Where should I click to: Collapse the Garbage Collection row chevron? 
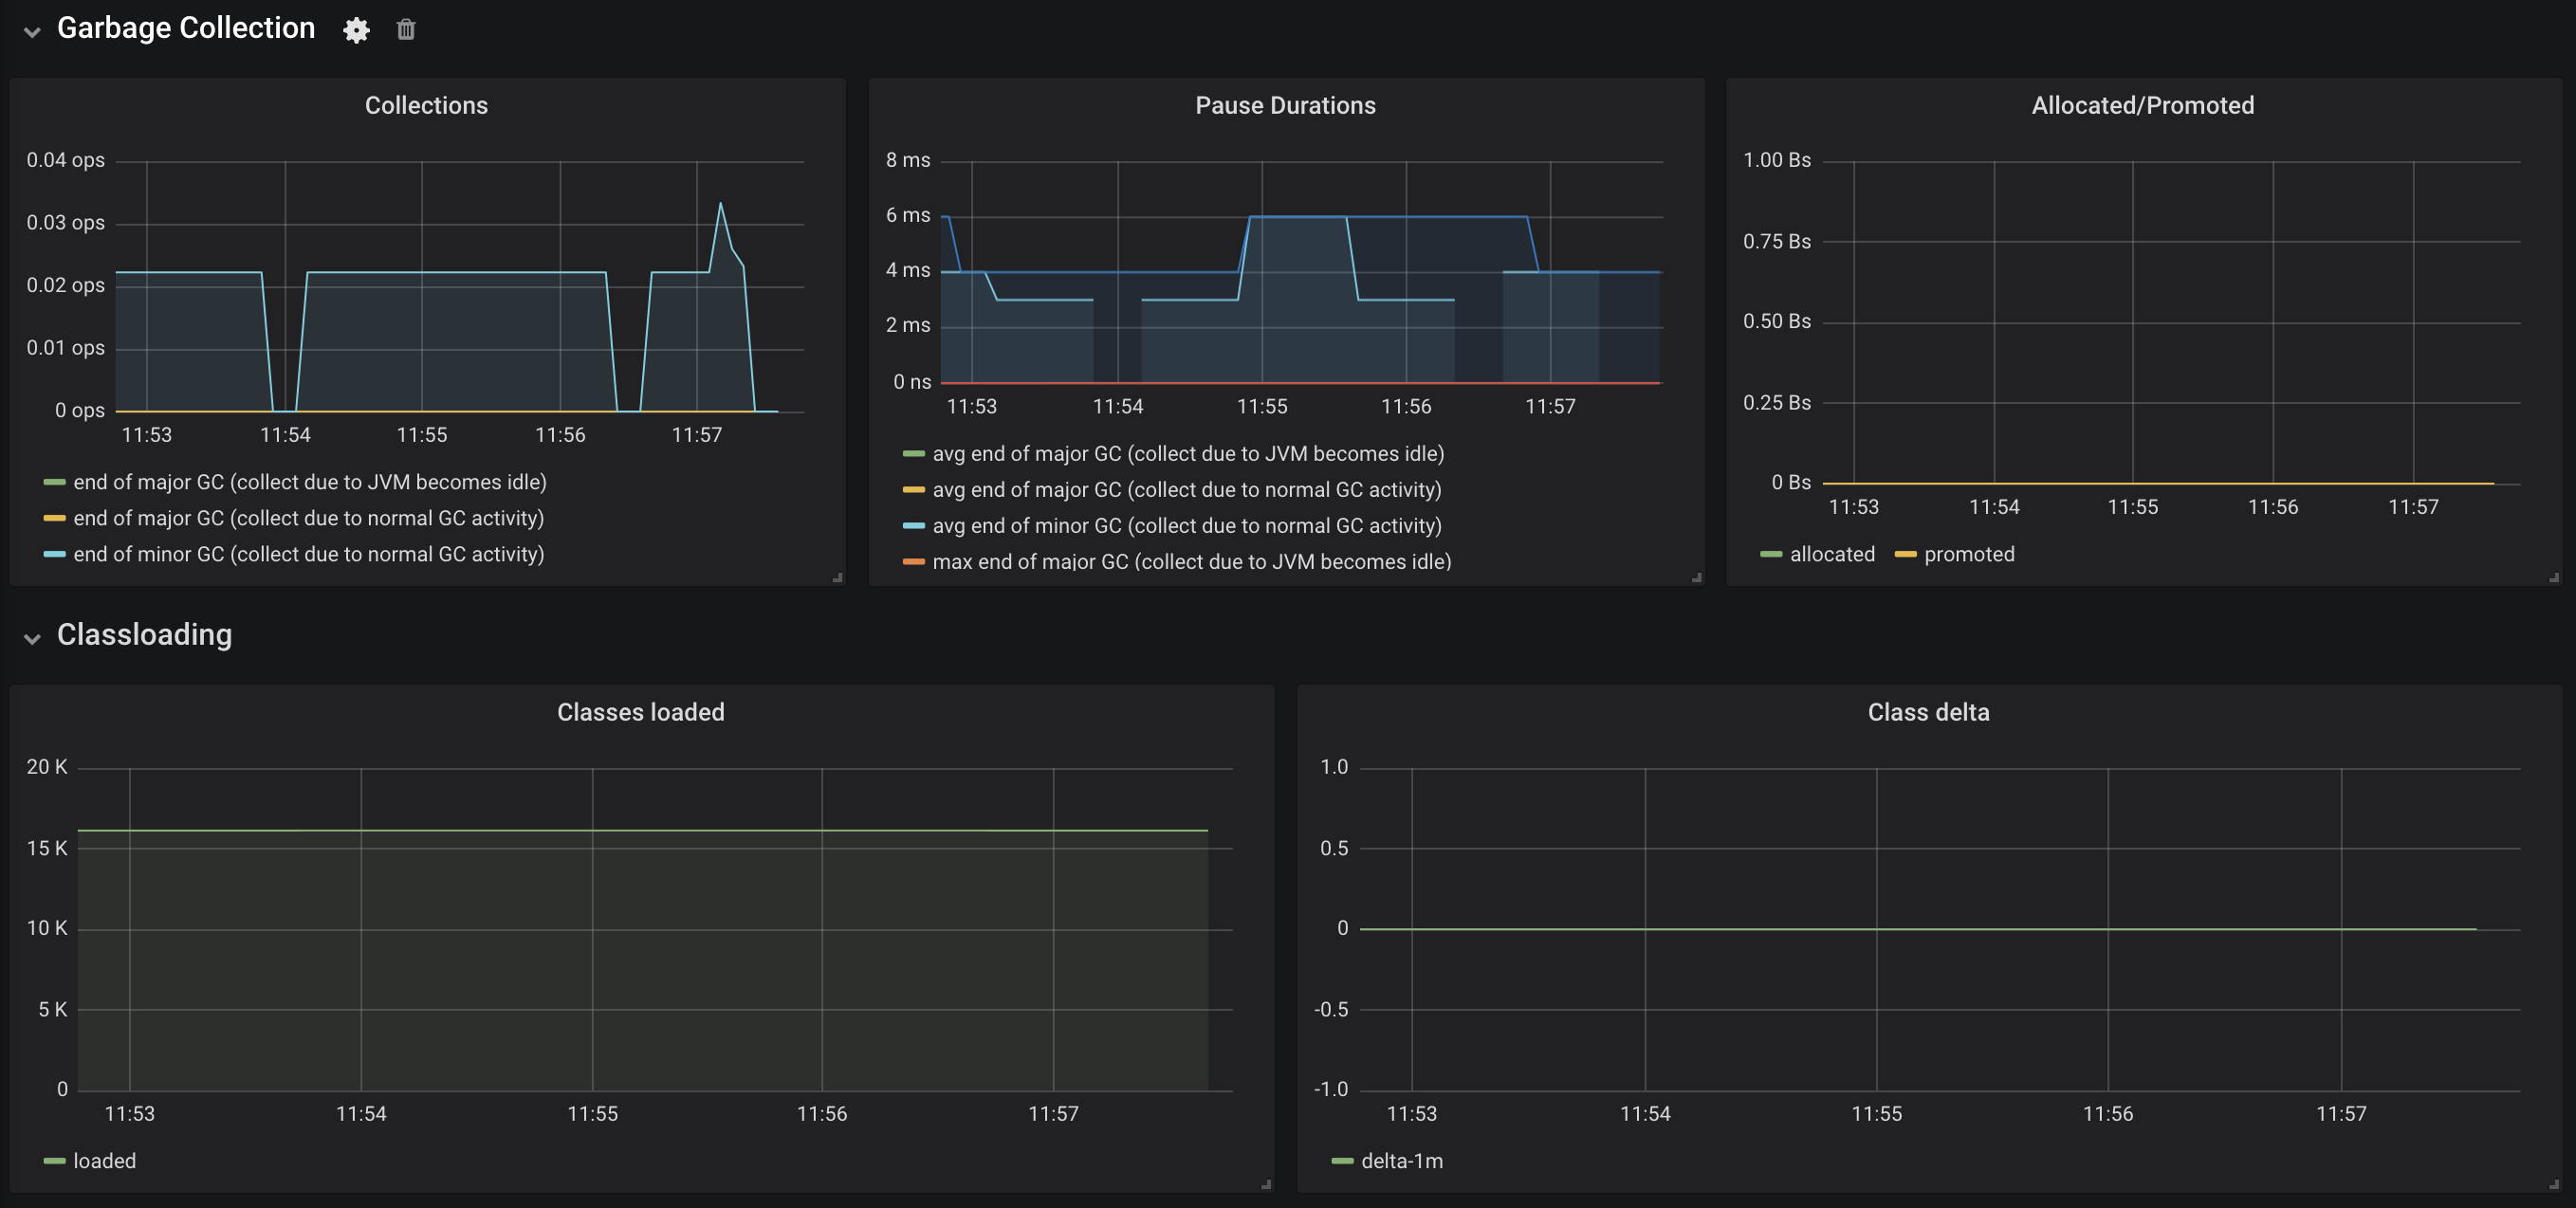coord(32,31)
